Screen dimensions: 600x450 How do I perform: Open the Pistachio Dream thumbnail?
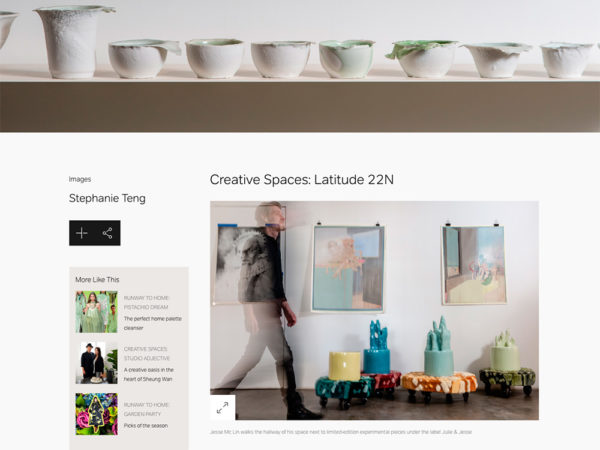pos(96,311)
